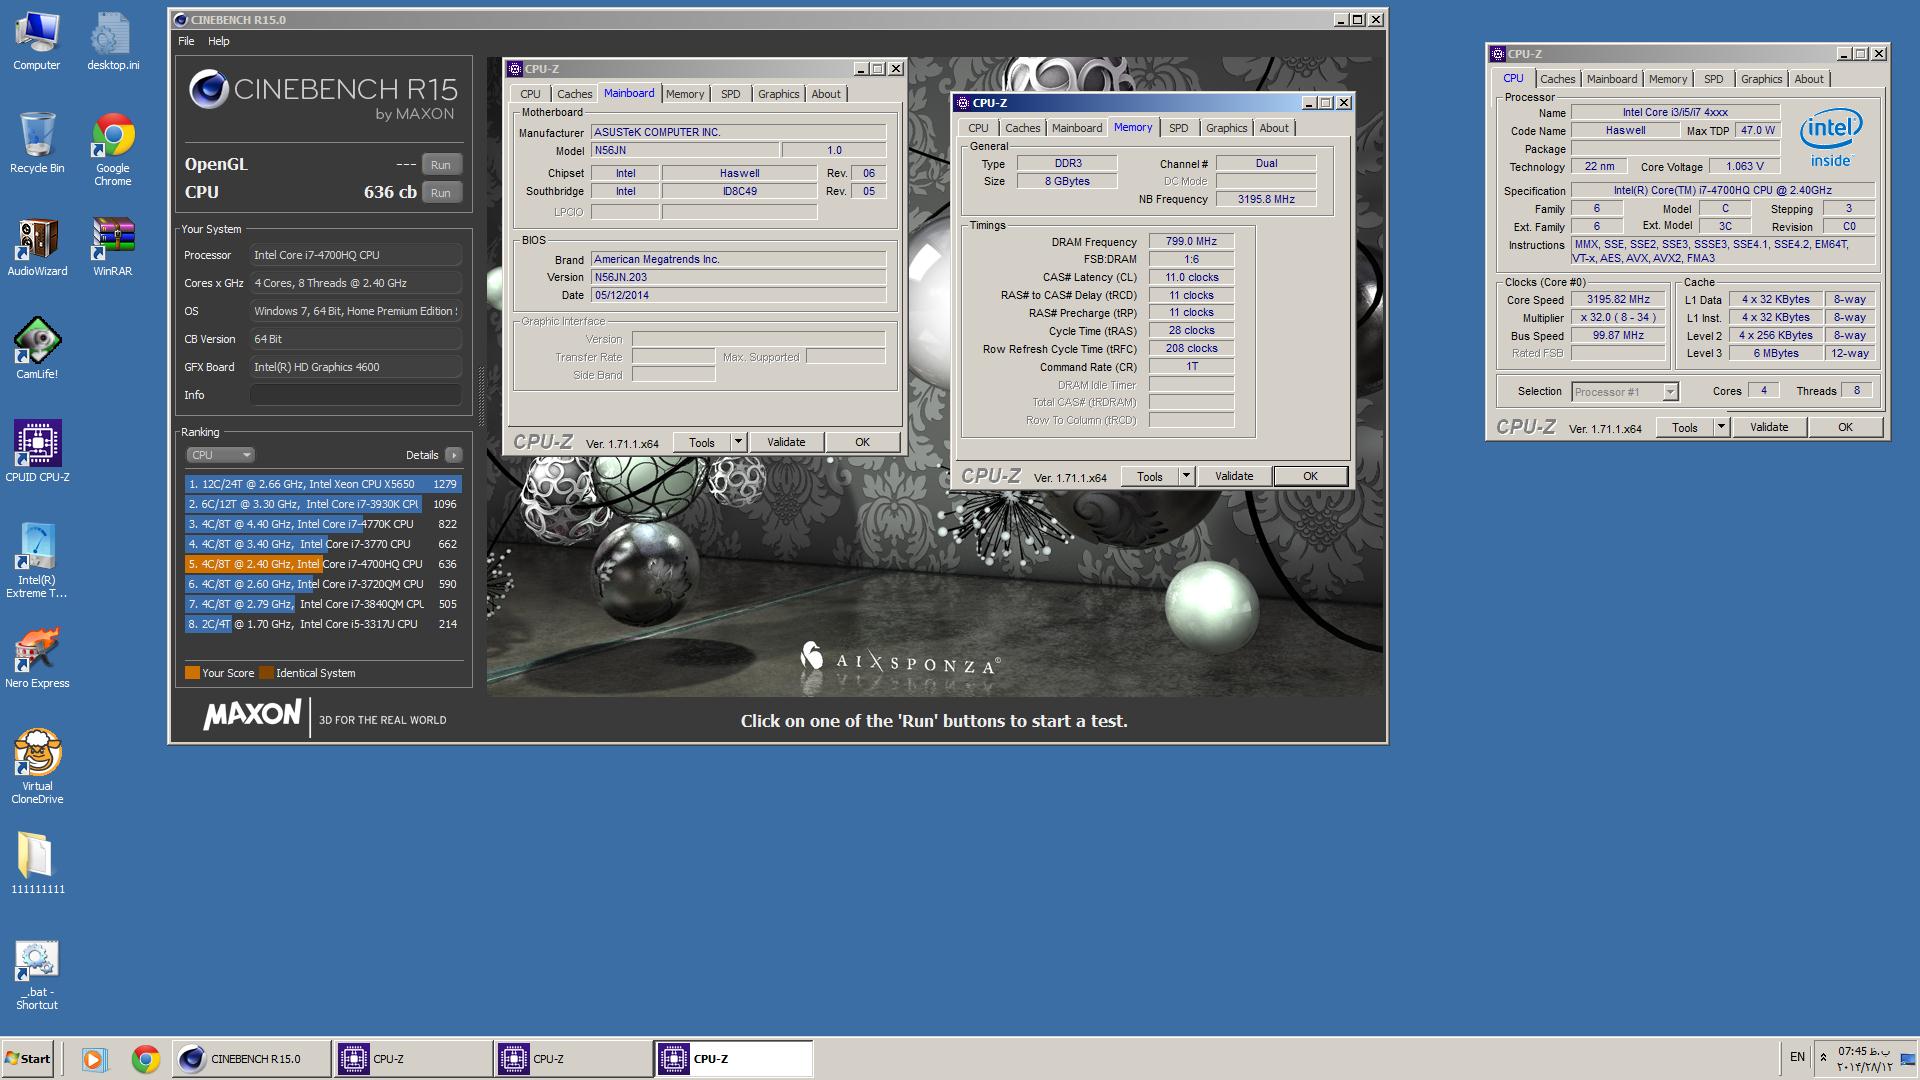Switch to the Caches tab in the rightmost CPU-Z window
The width and height of the screenshot is (1920, 1080).
point(1557,79)
